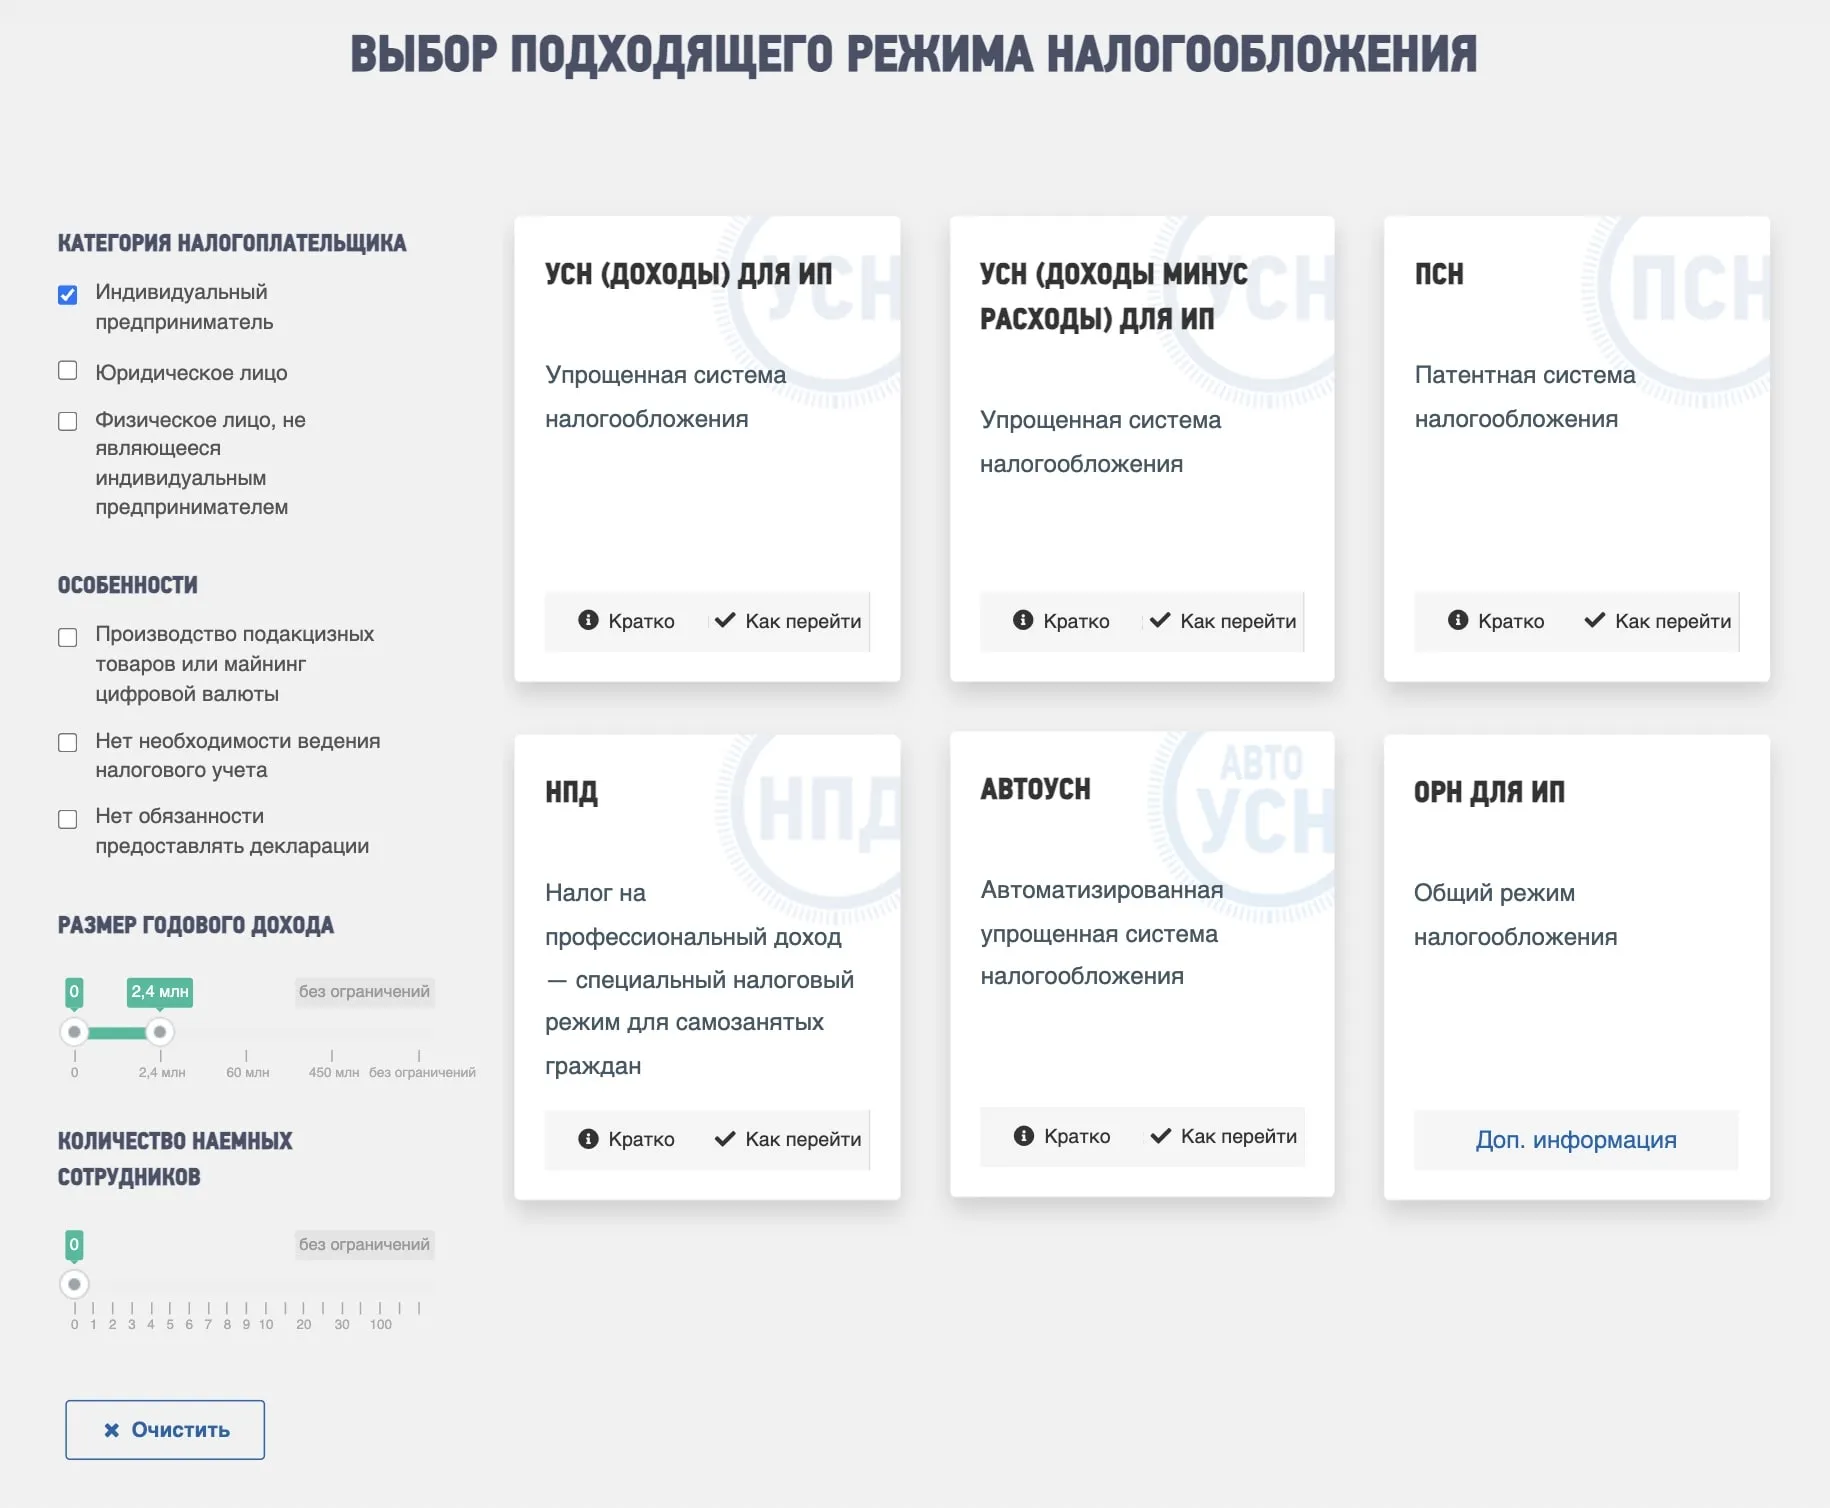Click checkmark icon on ПСН card
Viewport: 1830px width, 1508px height.
coord(1594,620)
